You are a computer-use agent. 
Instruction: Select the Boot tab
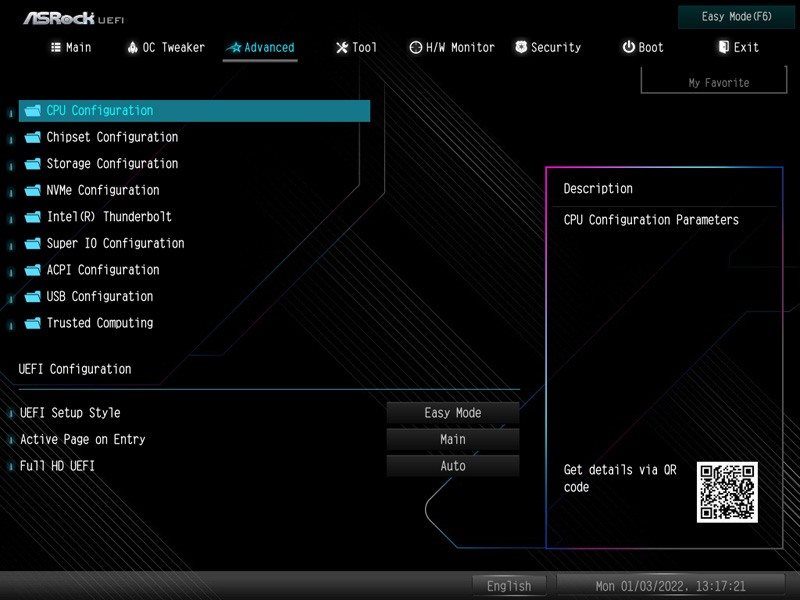(643, 47)
